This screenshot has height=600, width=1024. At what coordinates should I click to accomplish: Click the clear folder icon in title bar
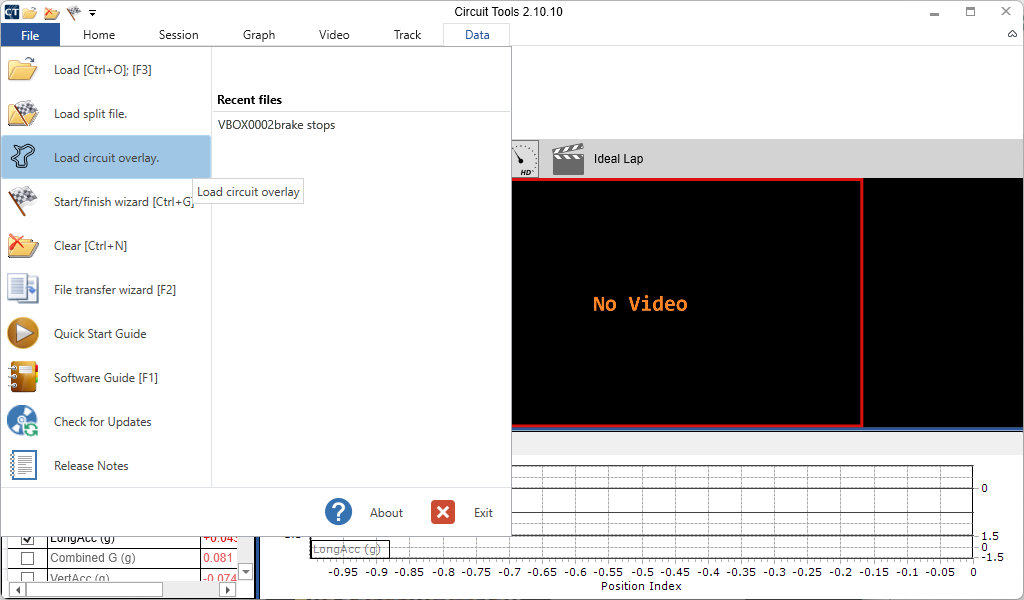(x=52, y=12)
